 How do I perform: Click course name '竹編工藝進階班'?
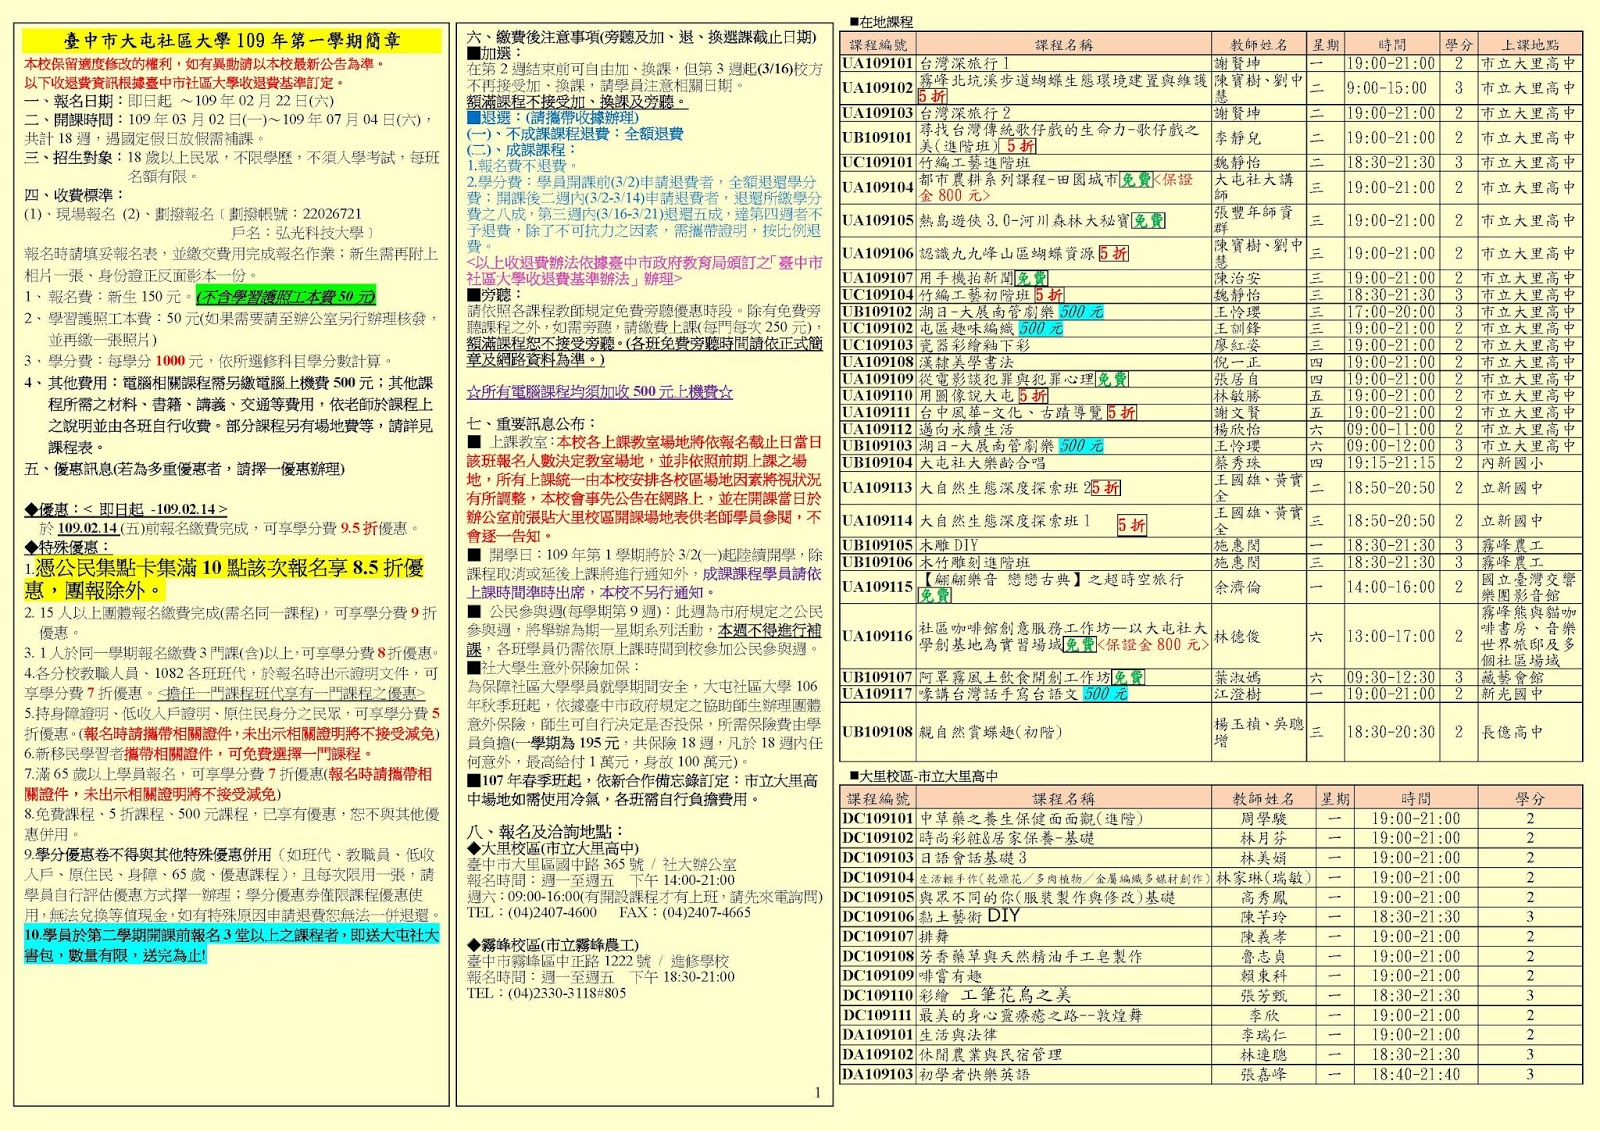point(974,162)
